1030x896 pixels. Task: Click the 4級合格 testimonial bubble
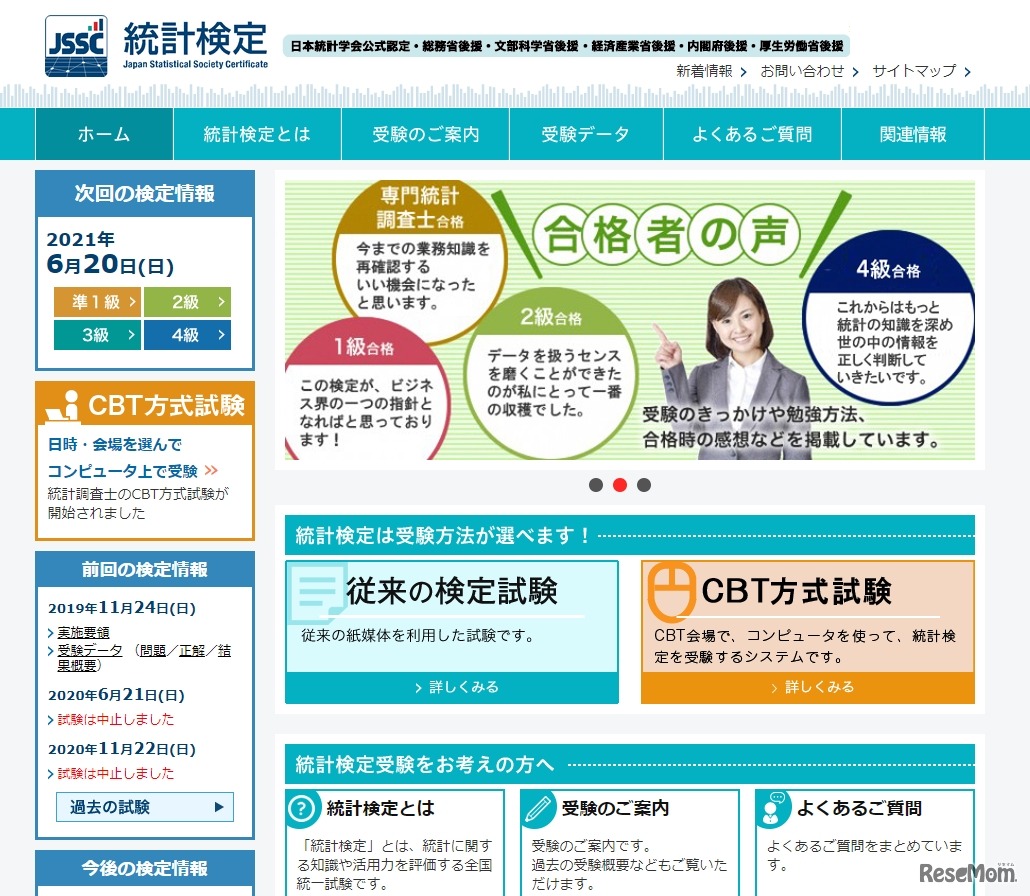pos(888,319)
